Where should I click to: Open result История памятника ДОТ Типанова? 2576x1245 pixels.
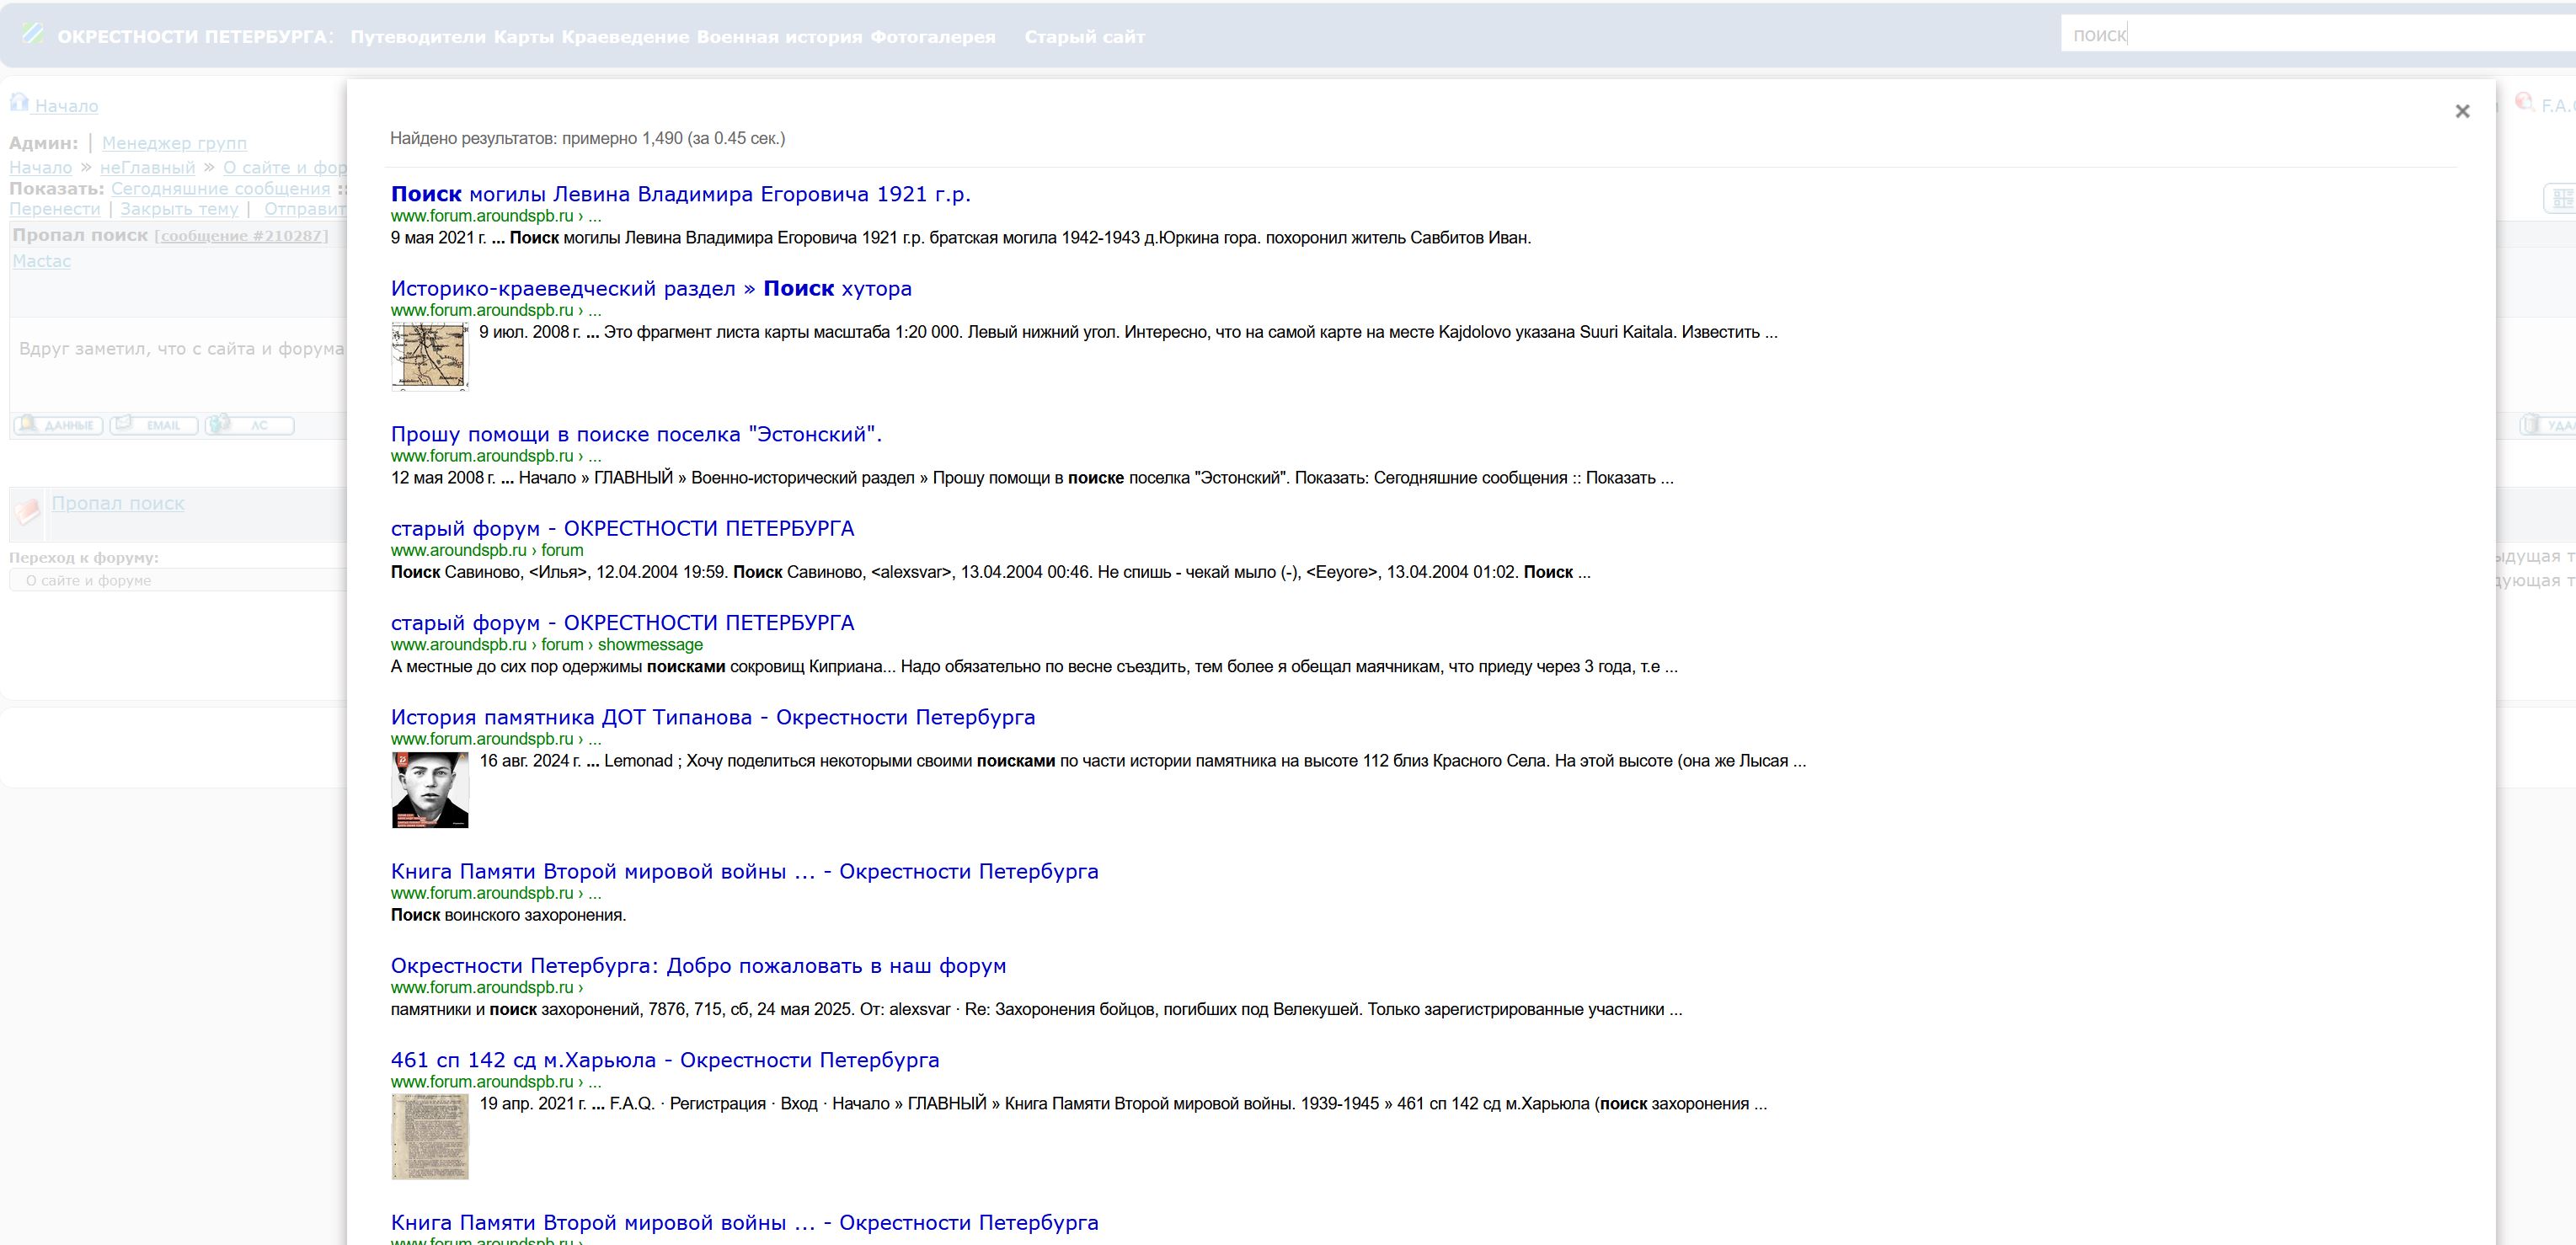coord(712,717)
